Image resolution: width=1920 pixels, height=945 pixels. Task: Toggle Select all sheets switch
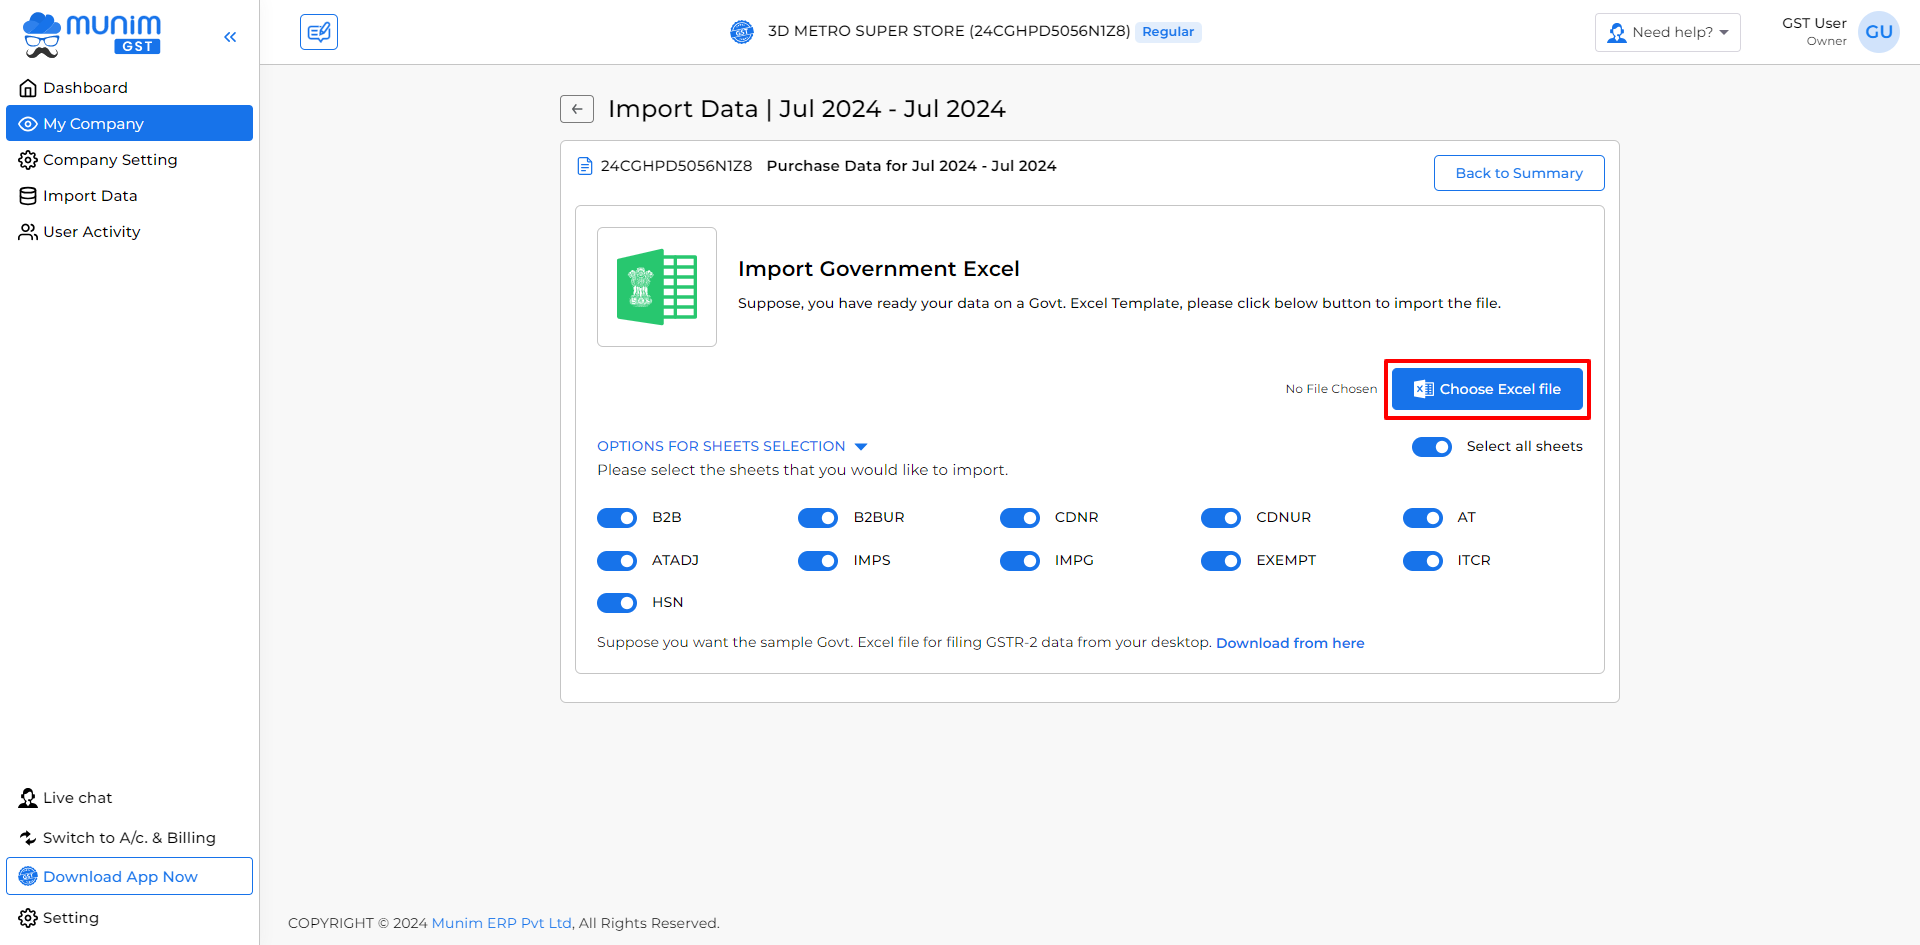pyautogui.click(x=1431, y=447)
